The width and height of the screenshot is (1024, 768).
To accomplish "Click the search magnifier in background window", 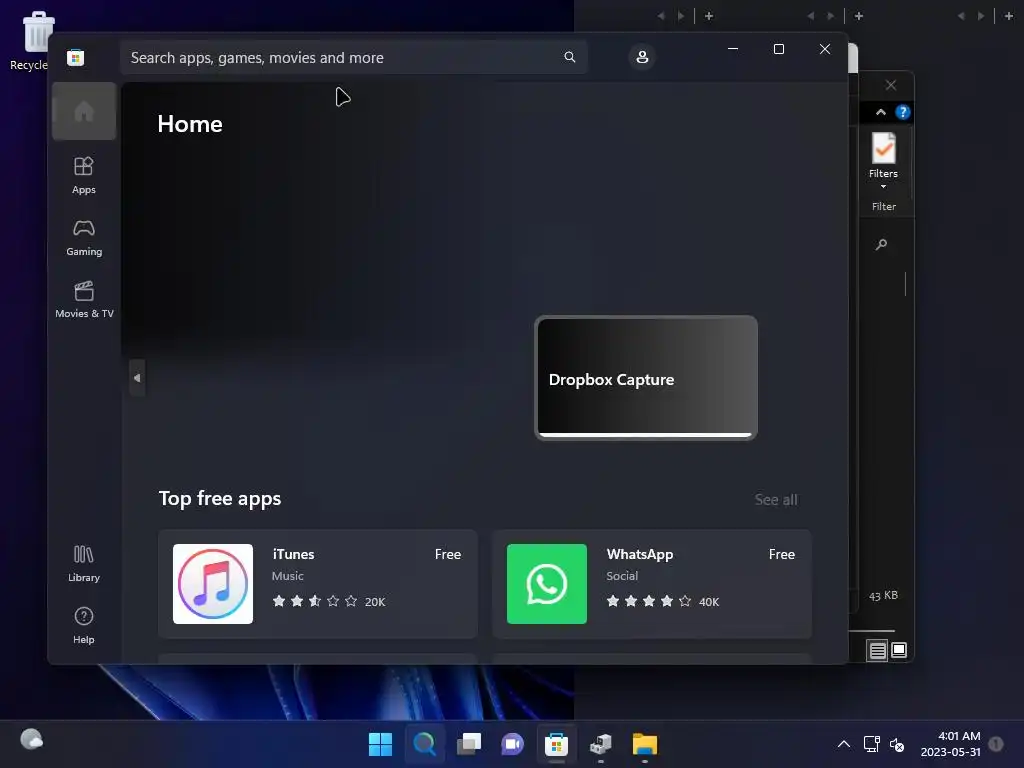I will point(881,244).
